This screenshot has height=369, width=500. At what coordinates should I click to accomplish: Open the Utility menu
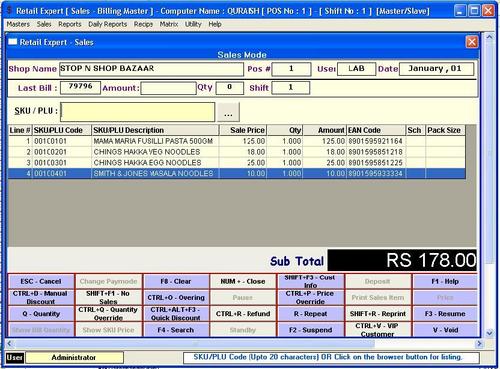(x=193, y=24)
